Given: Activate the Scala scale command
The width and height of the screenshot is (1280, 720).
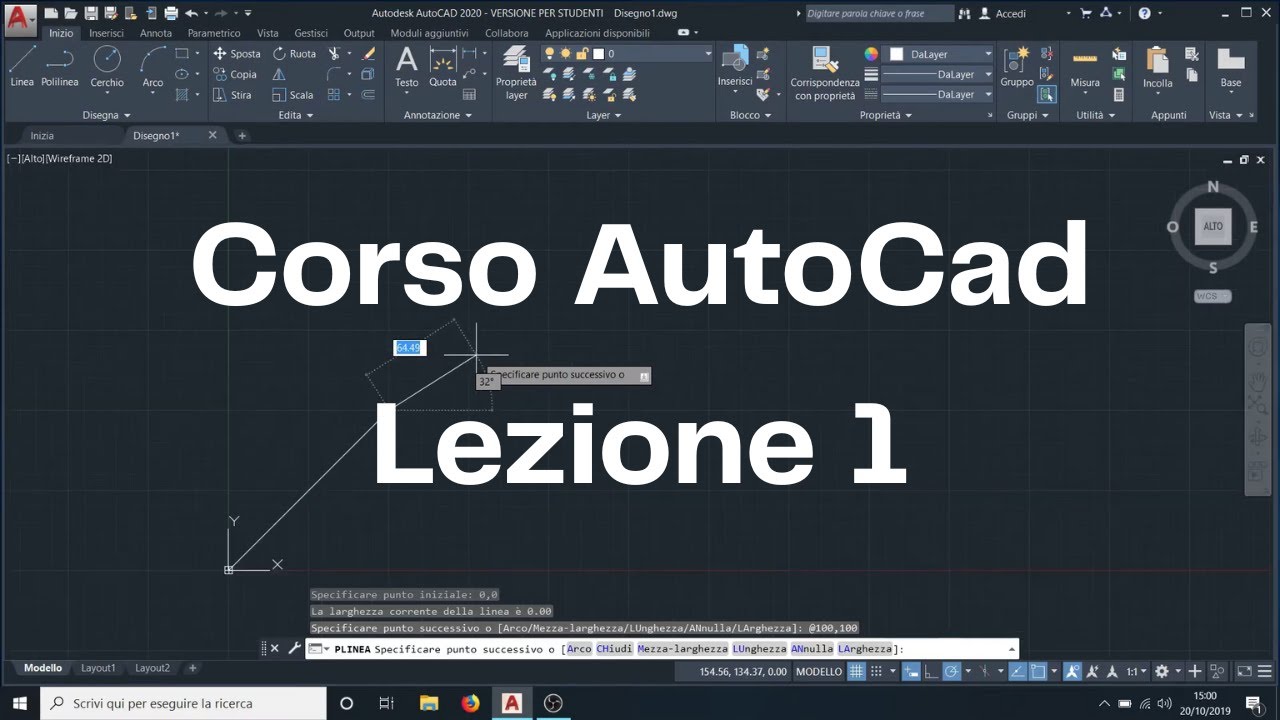Looking at the screenshot, I should (293, 95).
